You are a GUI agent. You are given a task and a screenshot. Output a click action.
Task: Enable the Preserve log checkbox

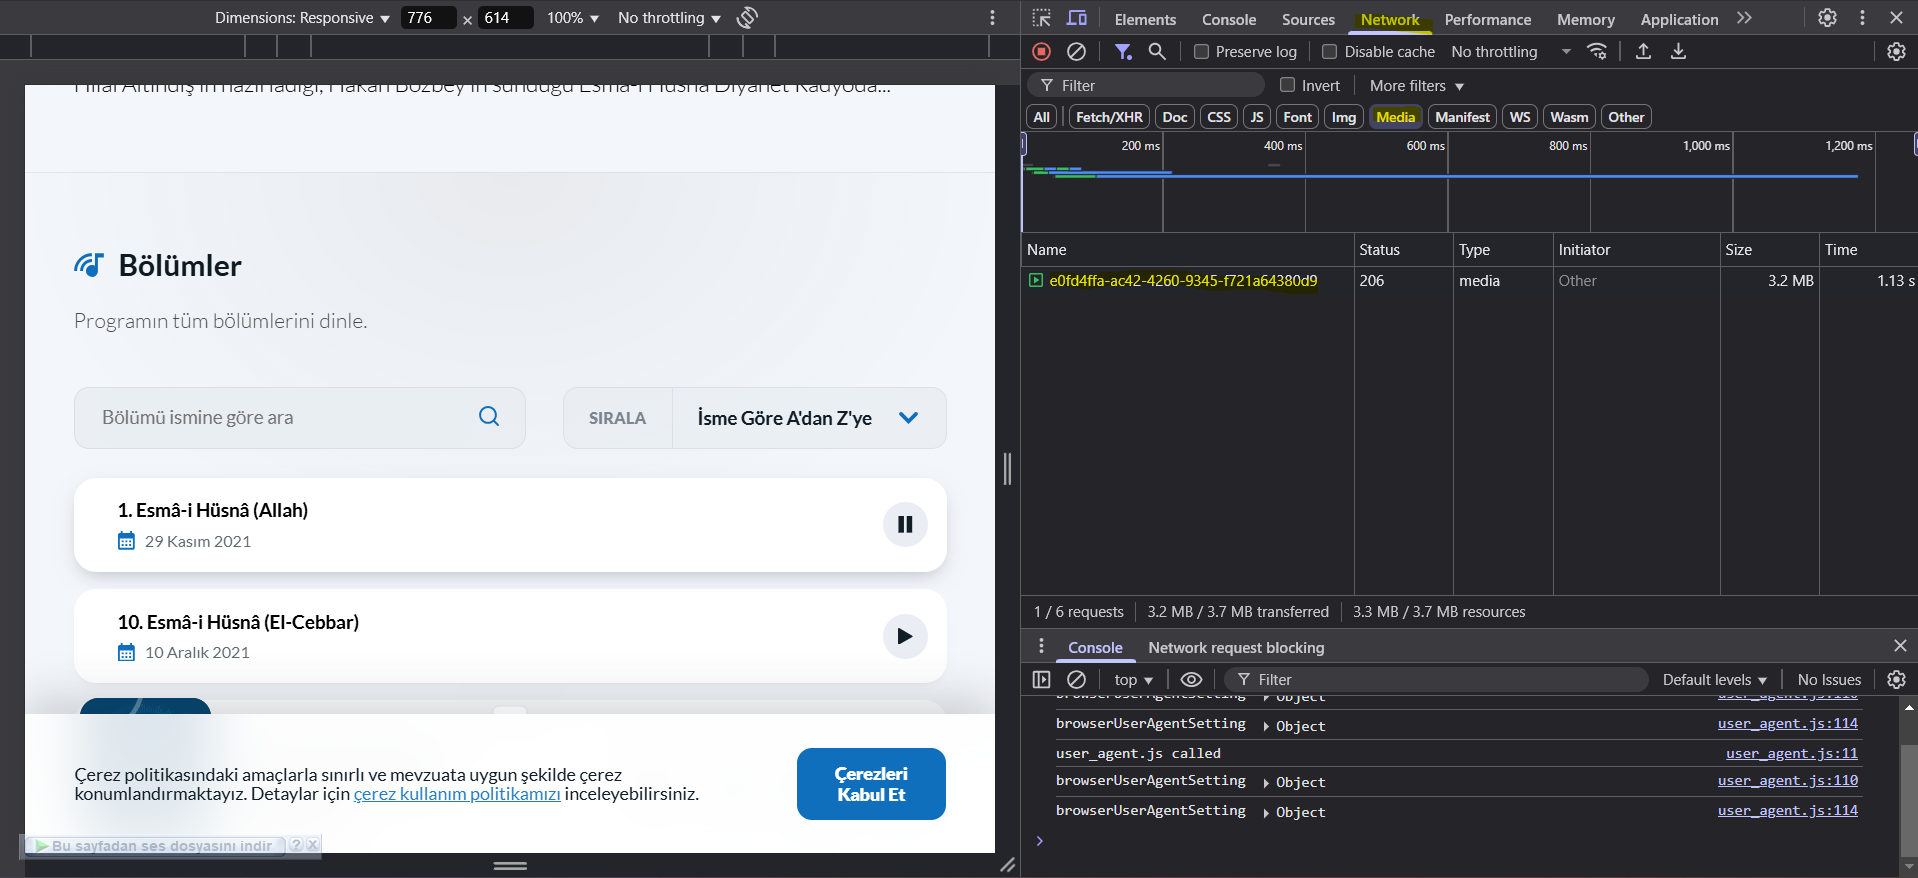1202,51
